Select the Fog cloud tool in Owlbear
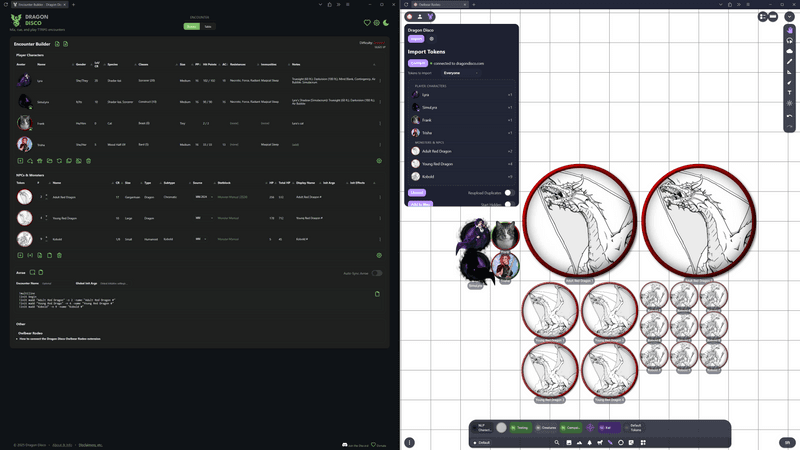Image resolution: width=800 pixels, height=450 pixels. click(789, 51)
